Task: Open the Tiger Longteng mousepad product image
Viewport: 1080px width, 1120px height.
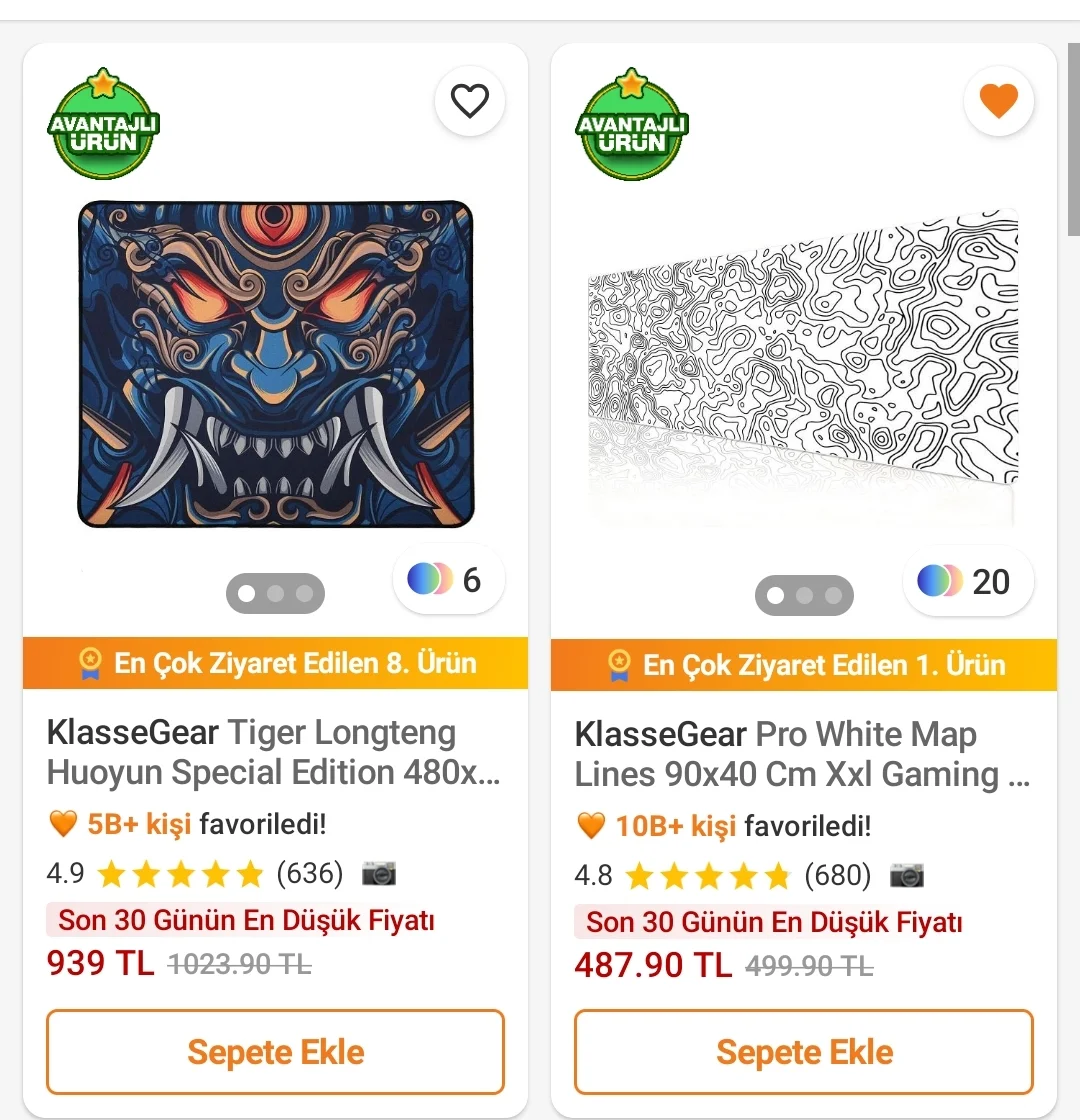Action: tap(275, 365)
